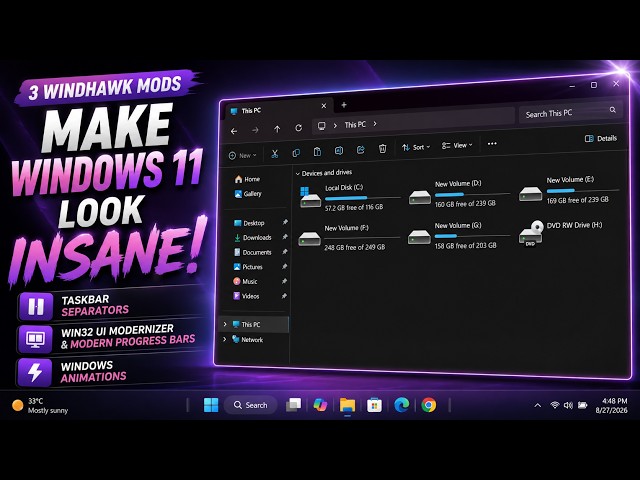
Task: Open the volume speaker tray icon
Action: [x=568, y=405]
